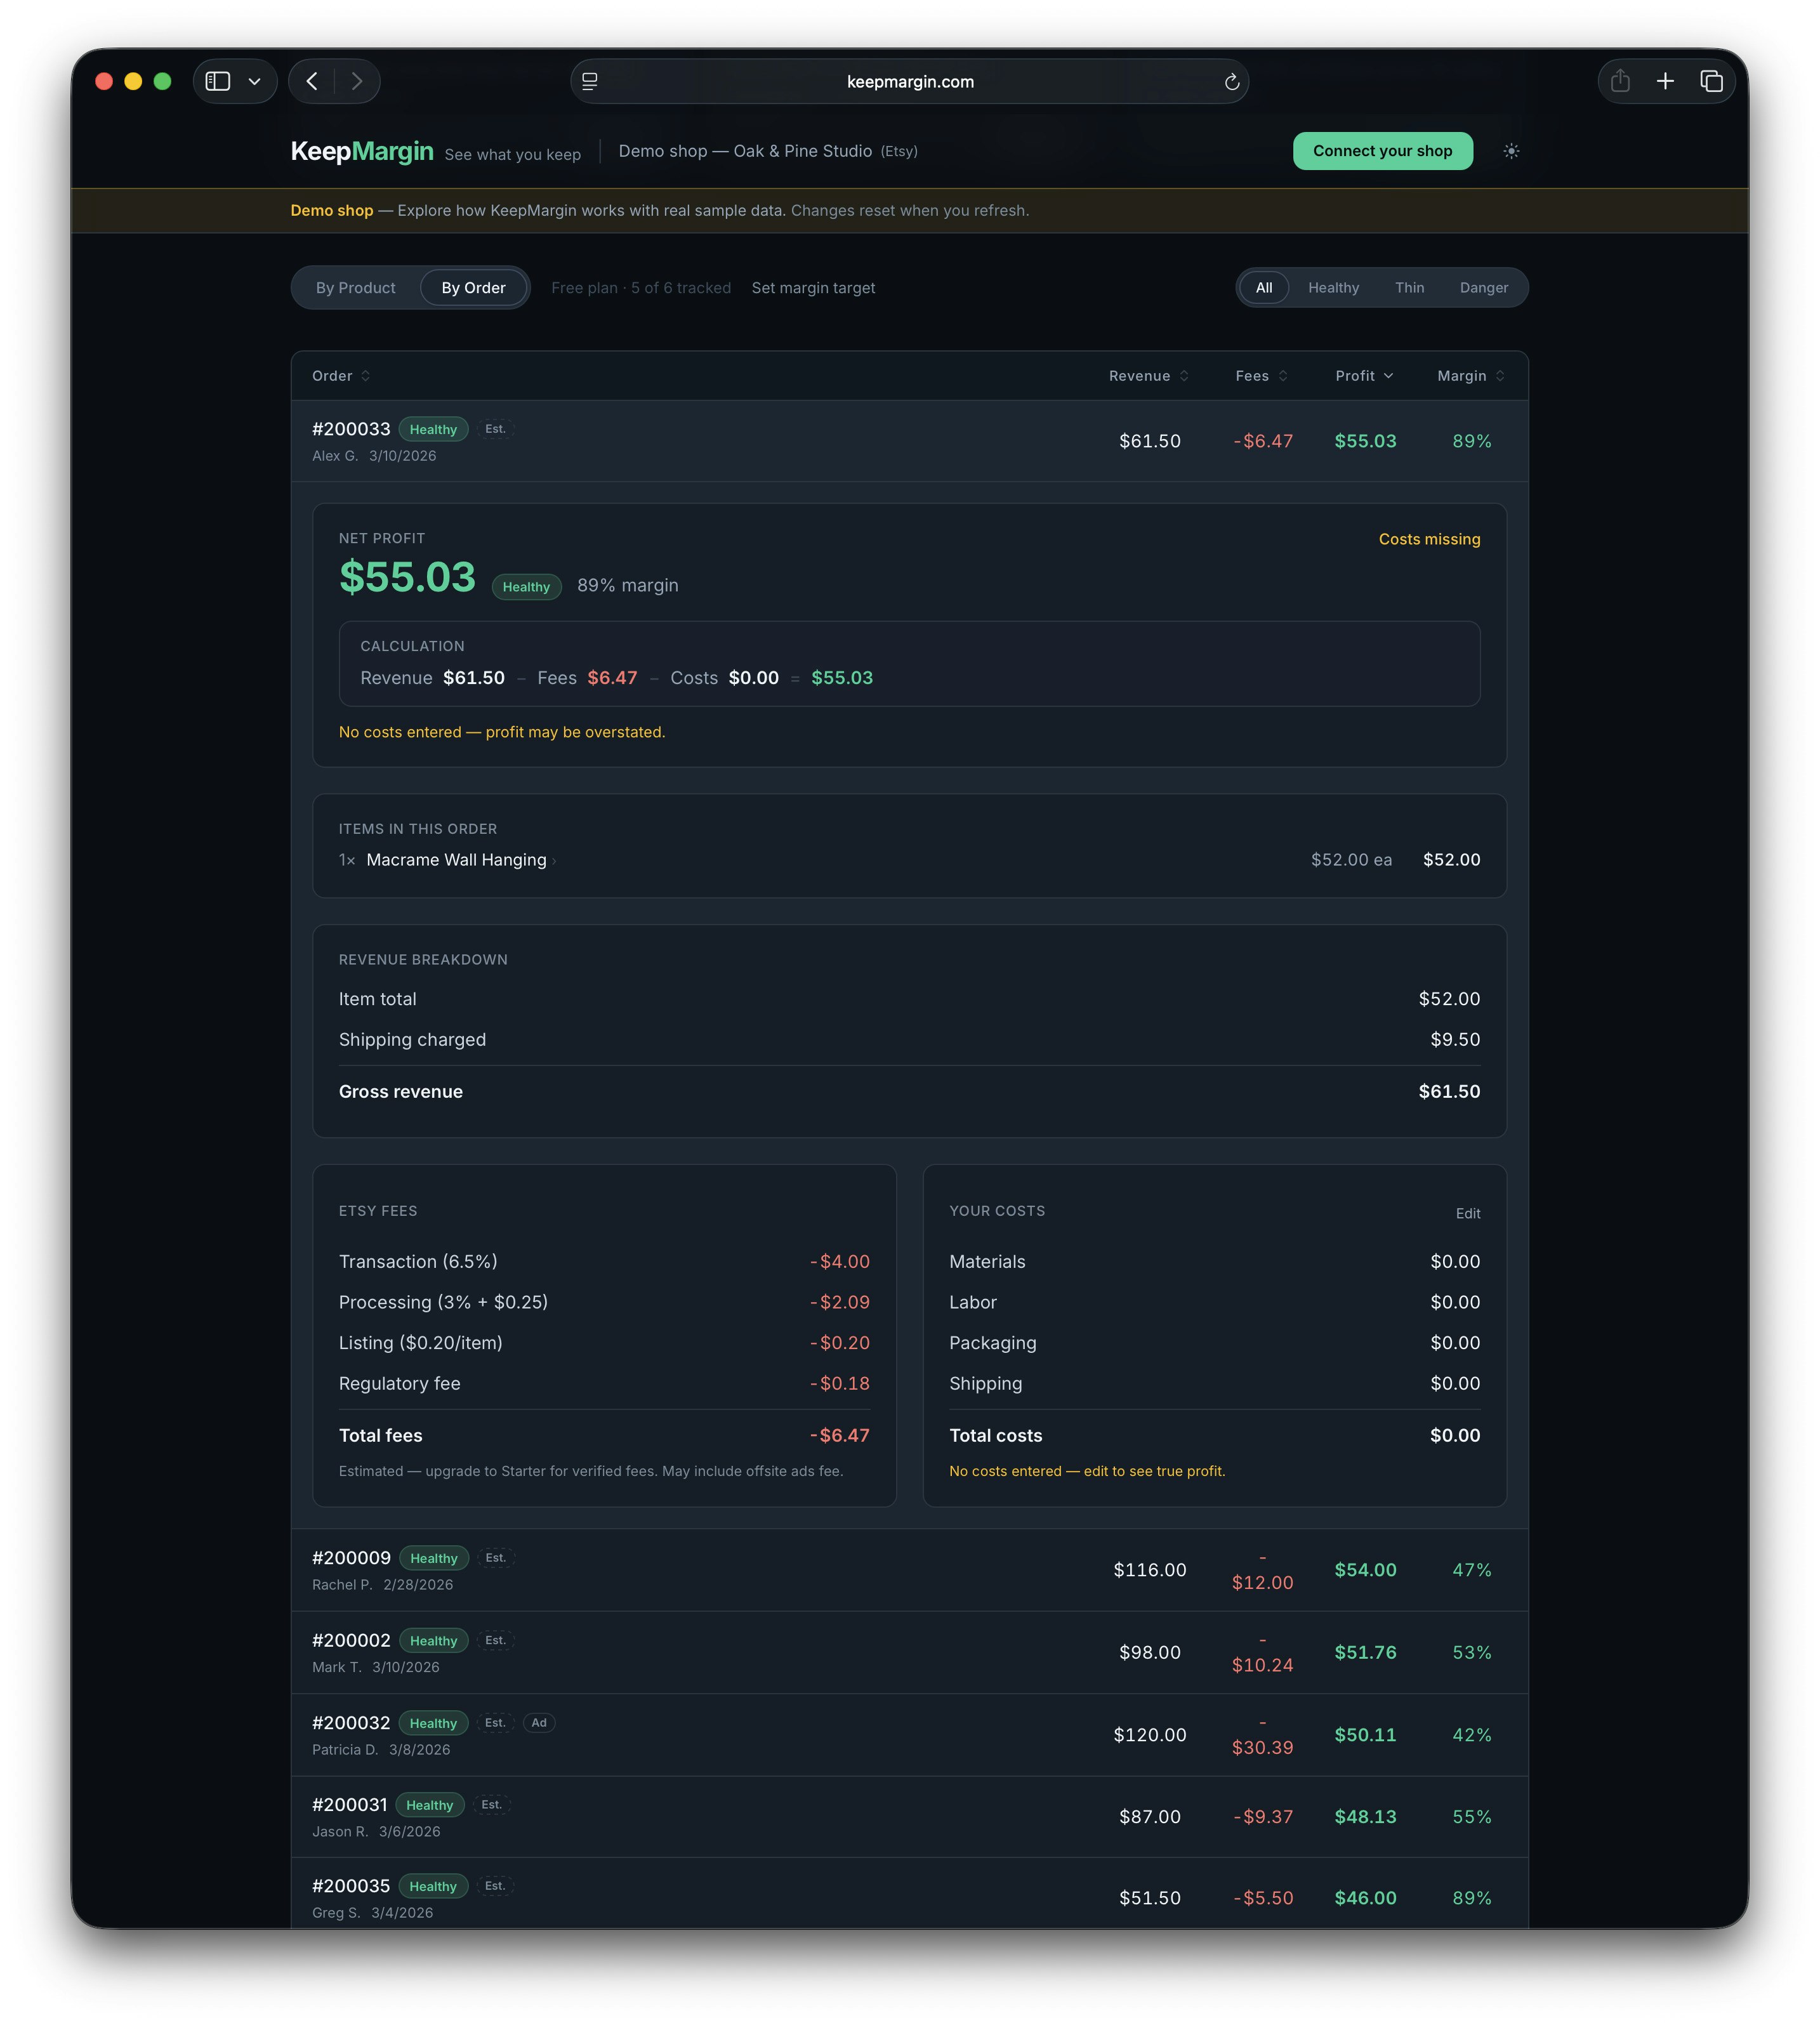1820x2023 pixels.
Task: Click Healthy badge next to $55.03 net profit
Action: click(x=526, y=587)
